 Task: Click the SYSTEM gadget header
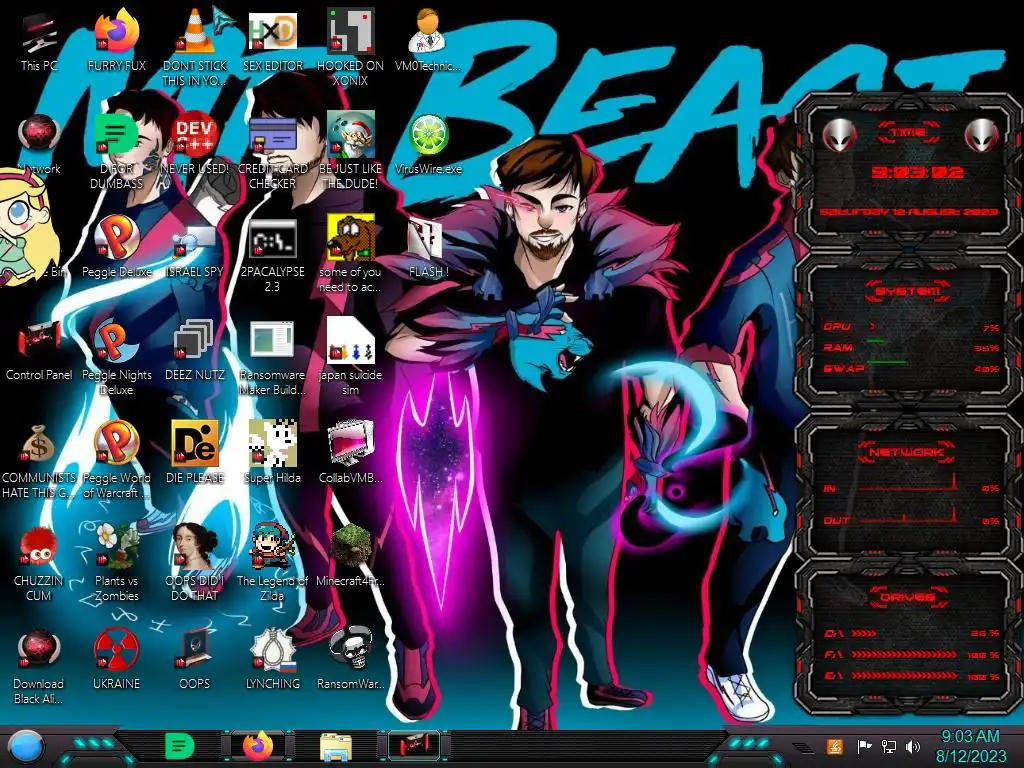(908, 291)
